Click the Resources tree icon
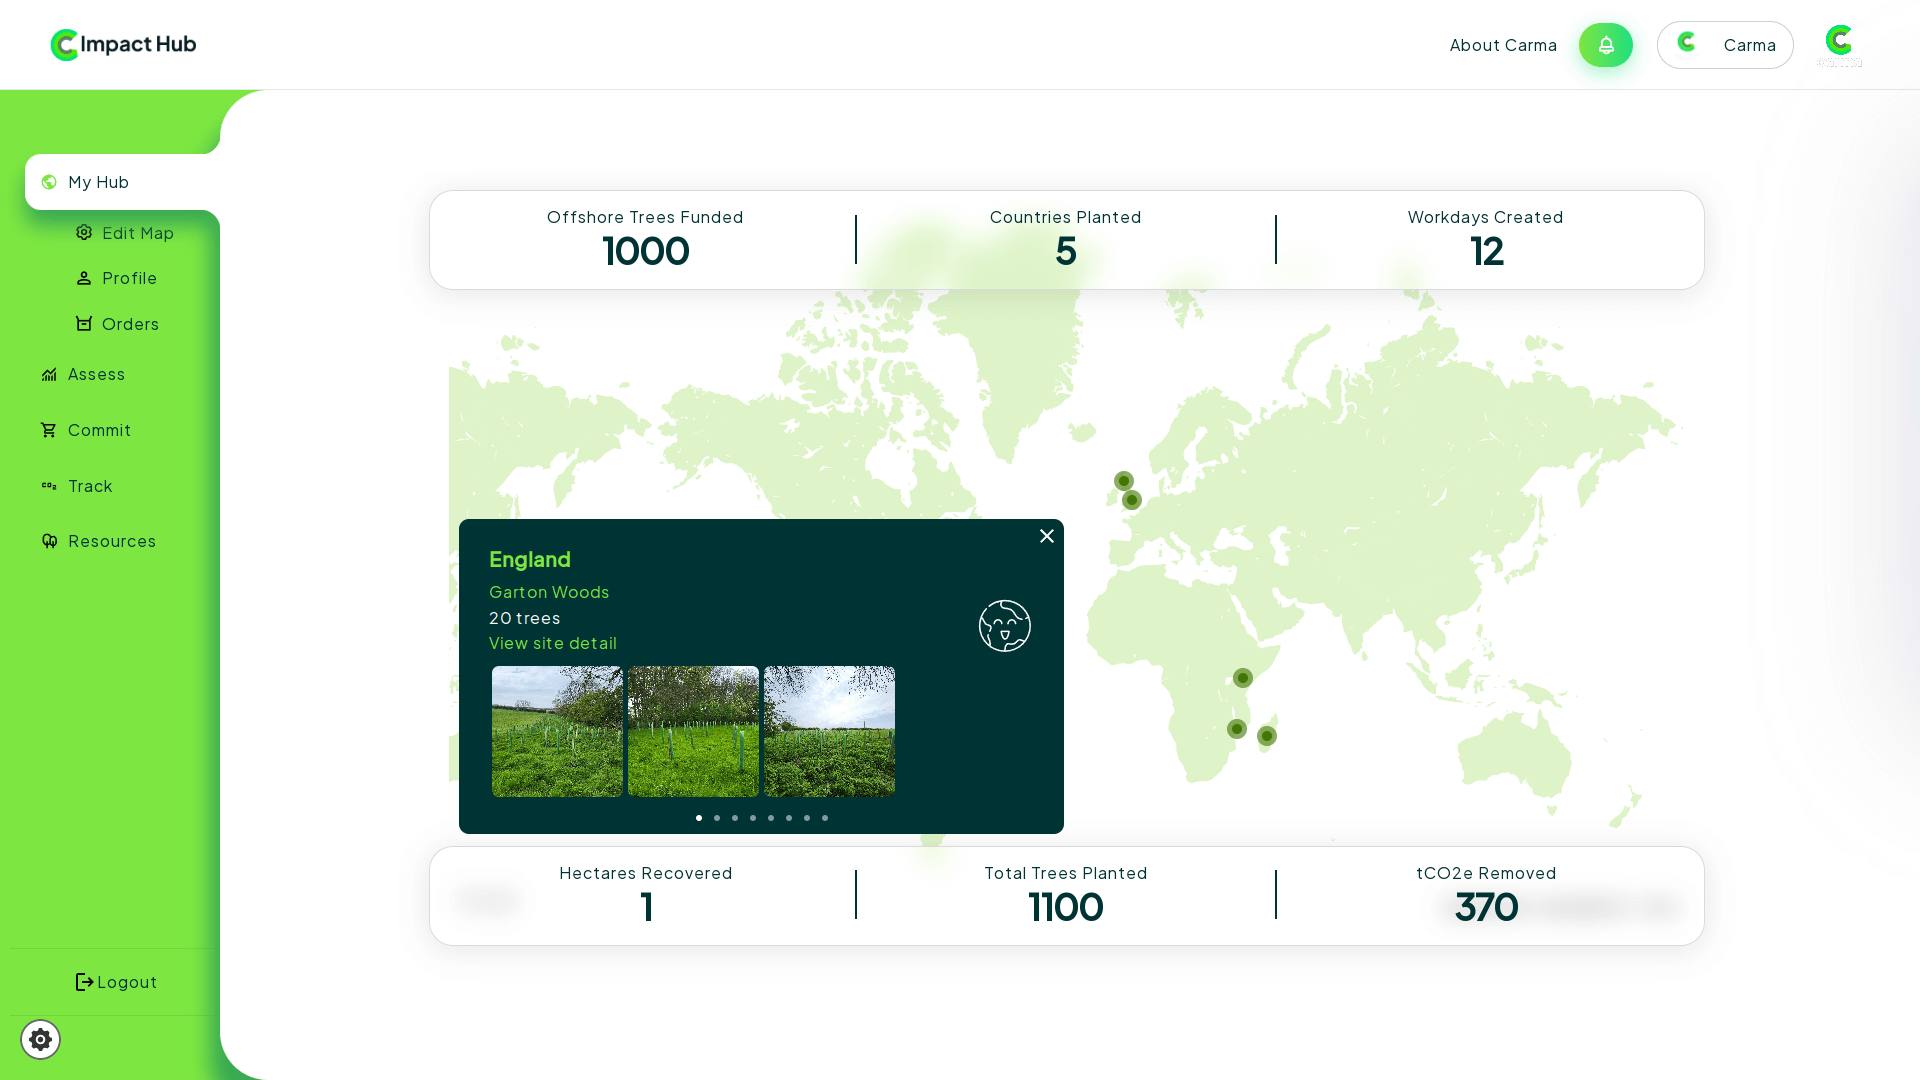This screenshot has width=1920, height=1080. click(x=49, y=541)
